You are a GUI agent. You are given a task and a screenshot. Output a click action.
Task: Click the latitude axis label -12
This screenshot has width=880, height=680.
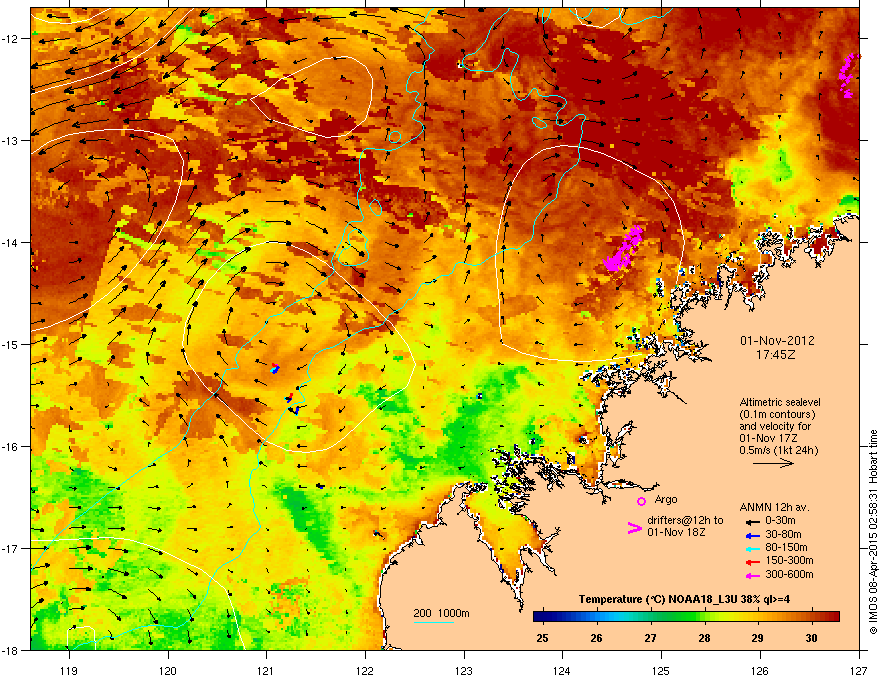point(9,39)
